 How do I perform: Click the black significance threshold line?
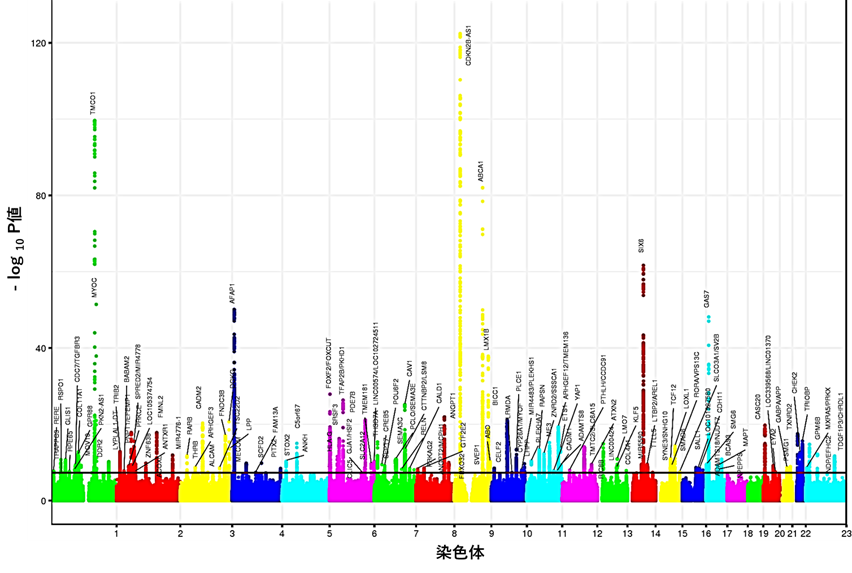pos(449,473)
